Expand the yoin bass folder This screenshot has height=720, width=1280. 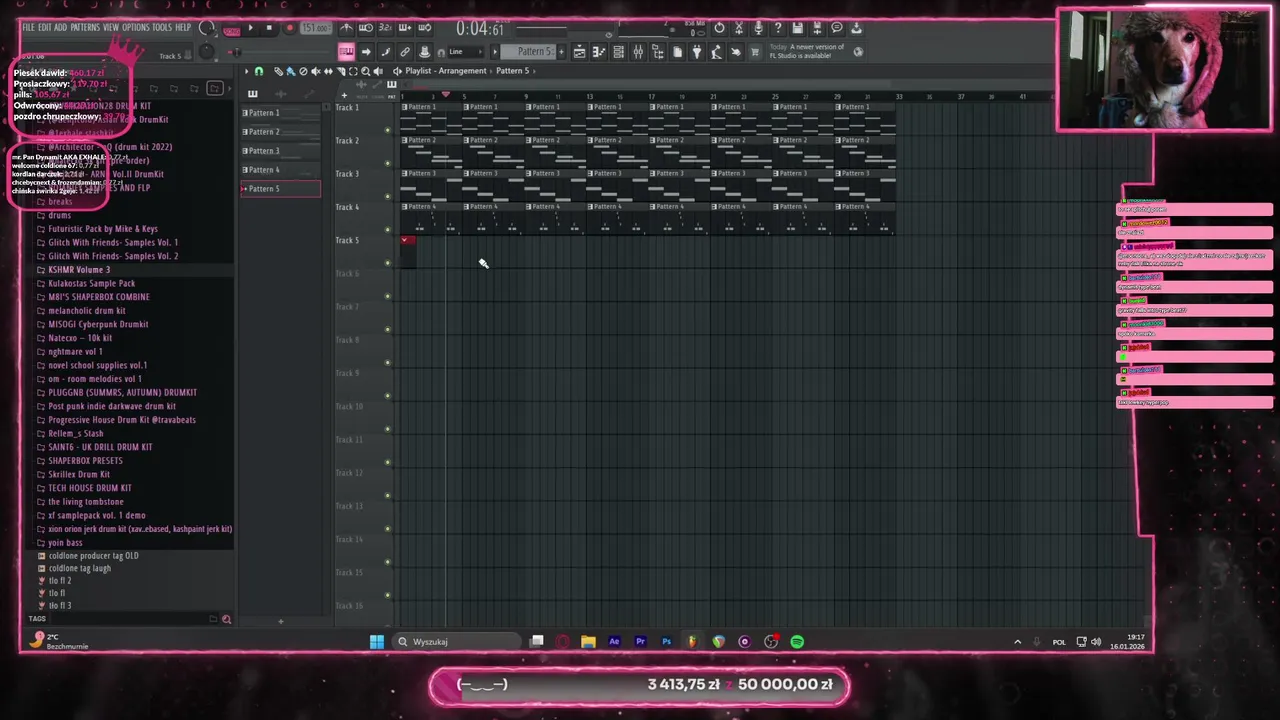65,543
